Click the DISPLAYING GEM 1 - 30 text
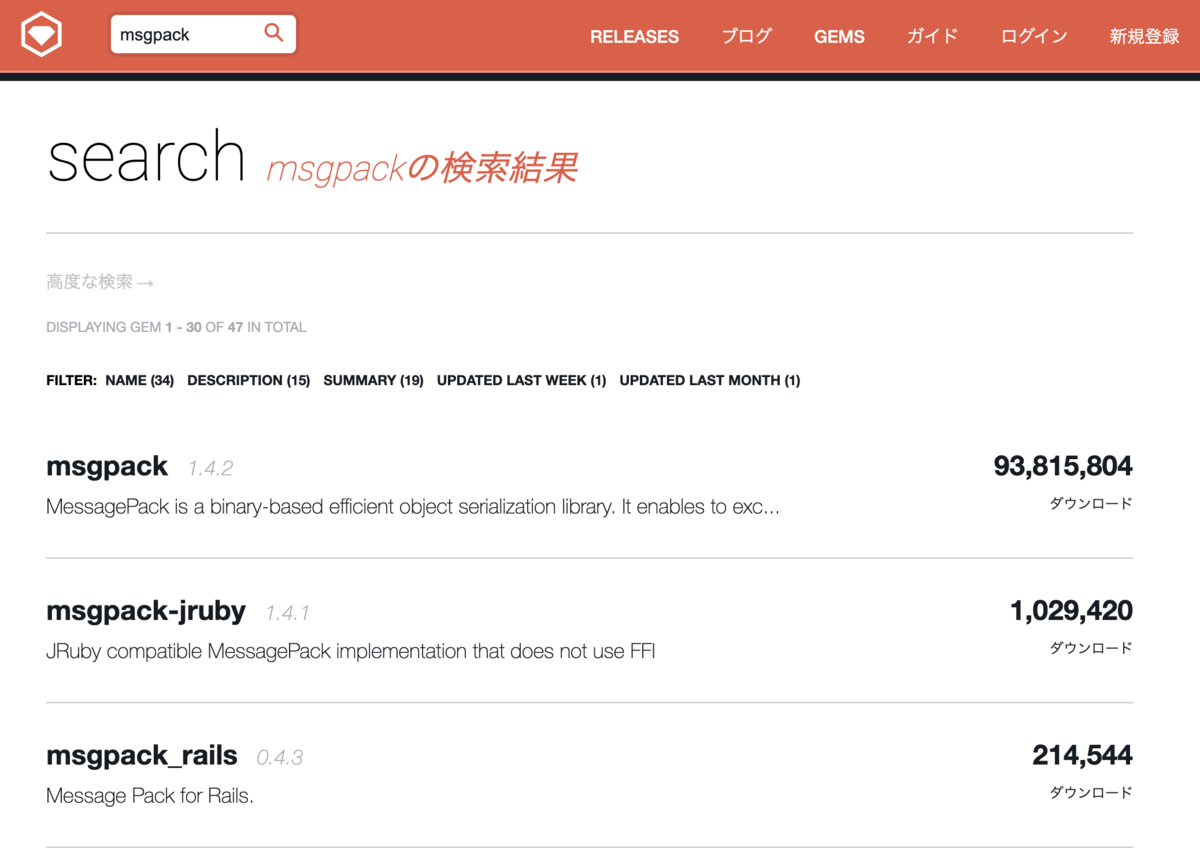Screen dimensions: 1200x864 point(176,327)
